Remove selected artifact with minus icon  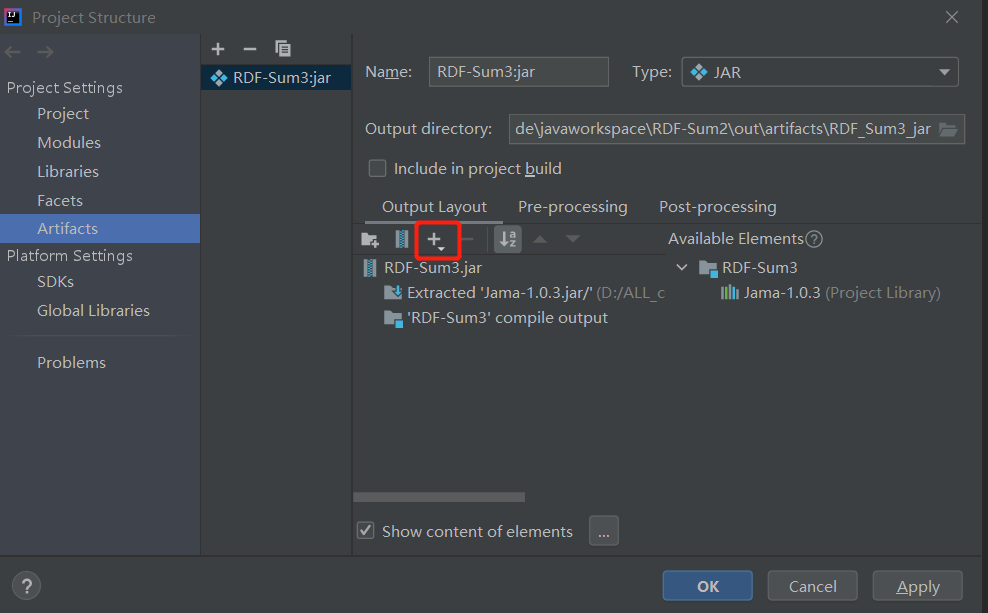[x=250, y=49]
